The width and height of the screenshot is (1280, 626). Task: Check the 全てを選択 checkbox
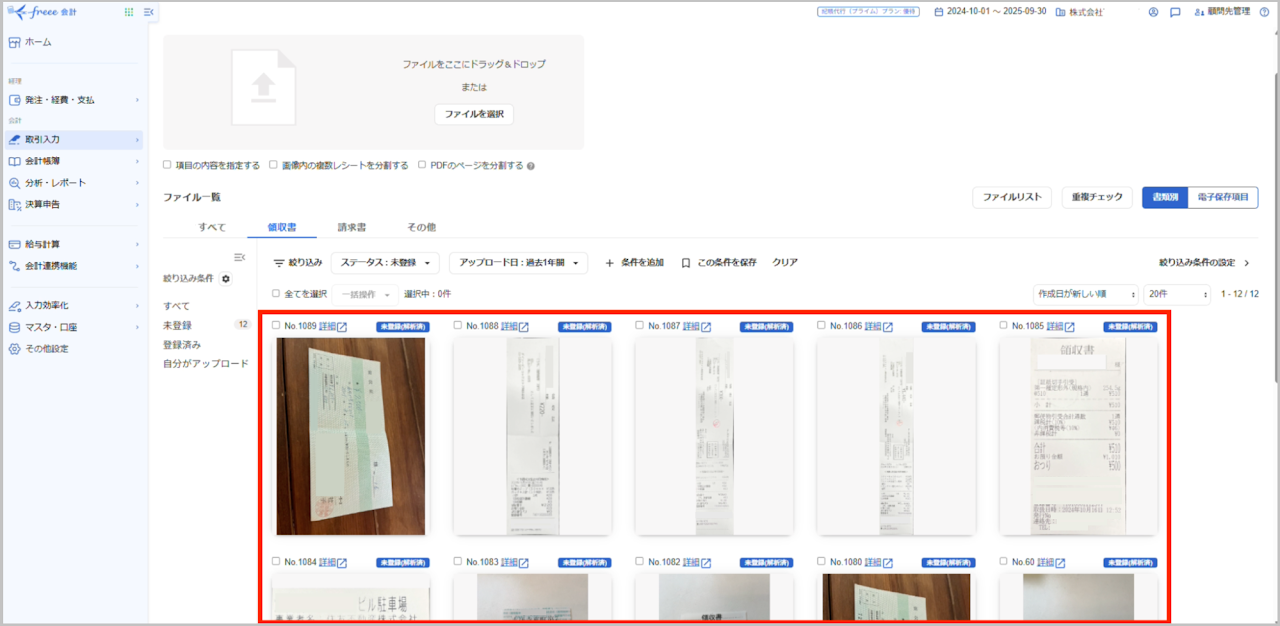276,294
